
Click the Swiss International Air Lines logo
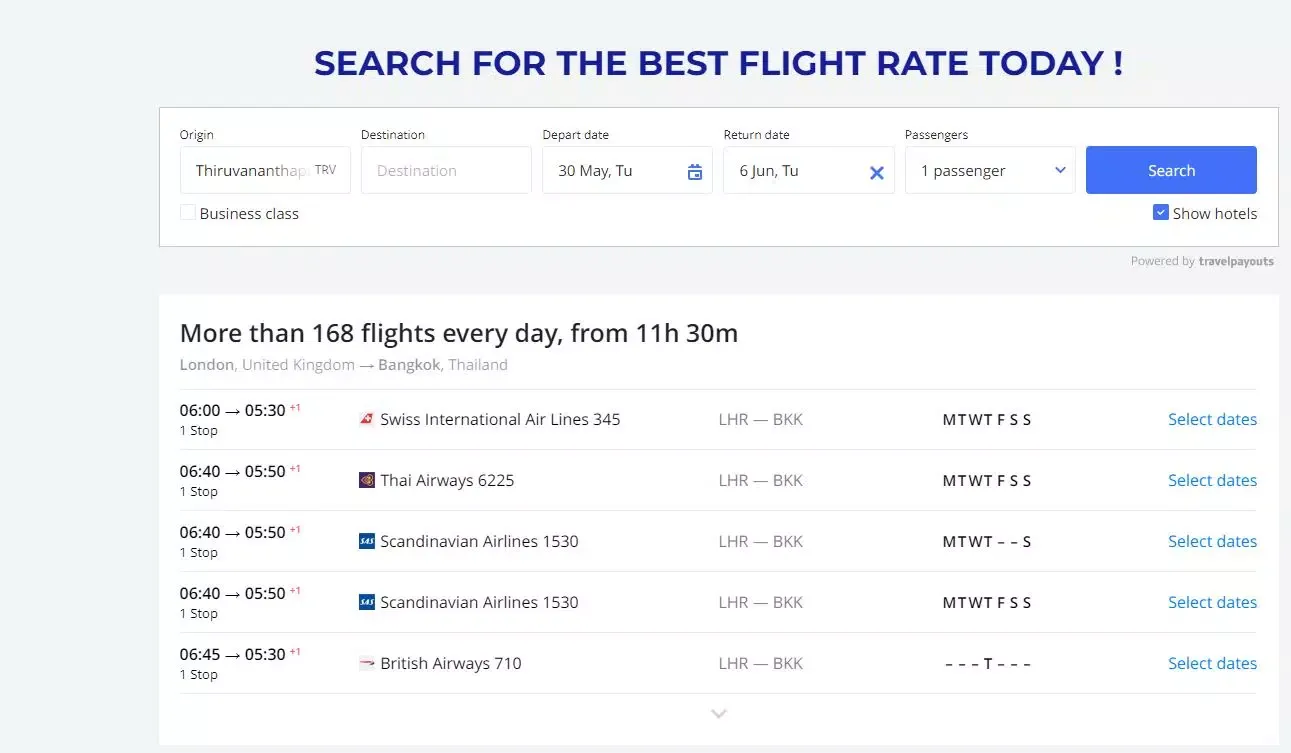pos(367,419)
